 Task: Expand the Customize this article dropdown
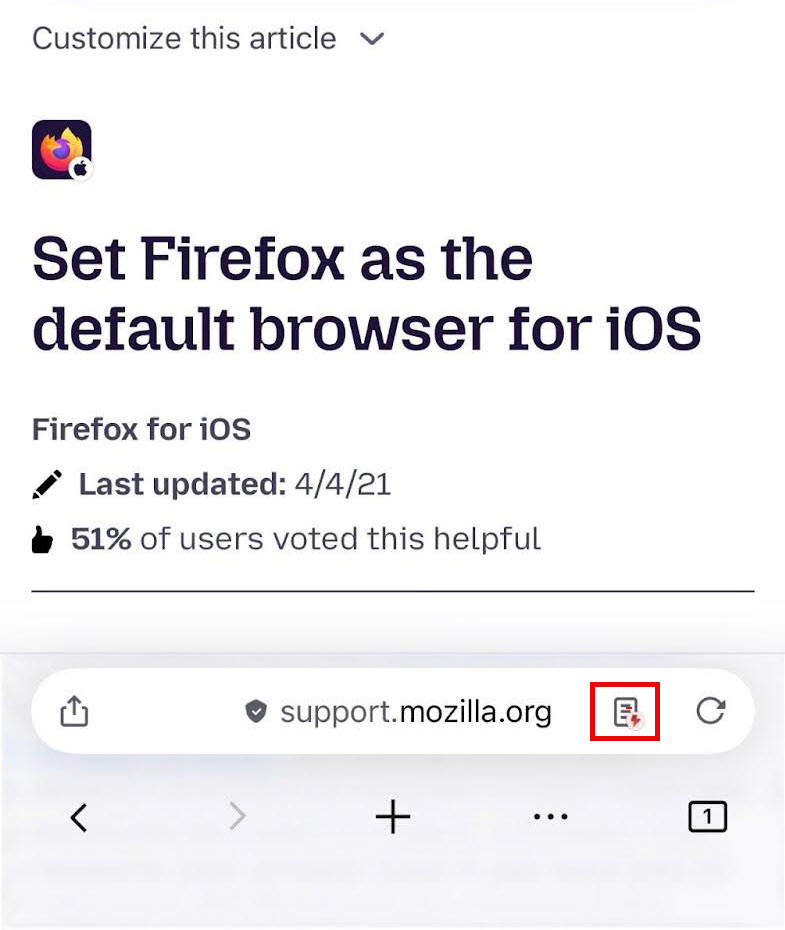(183, 39)
